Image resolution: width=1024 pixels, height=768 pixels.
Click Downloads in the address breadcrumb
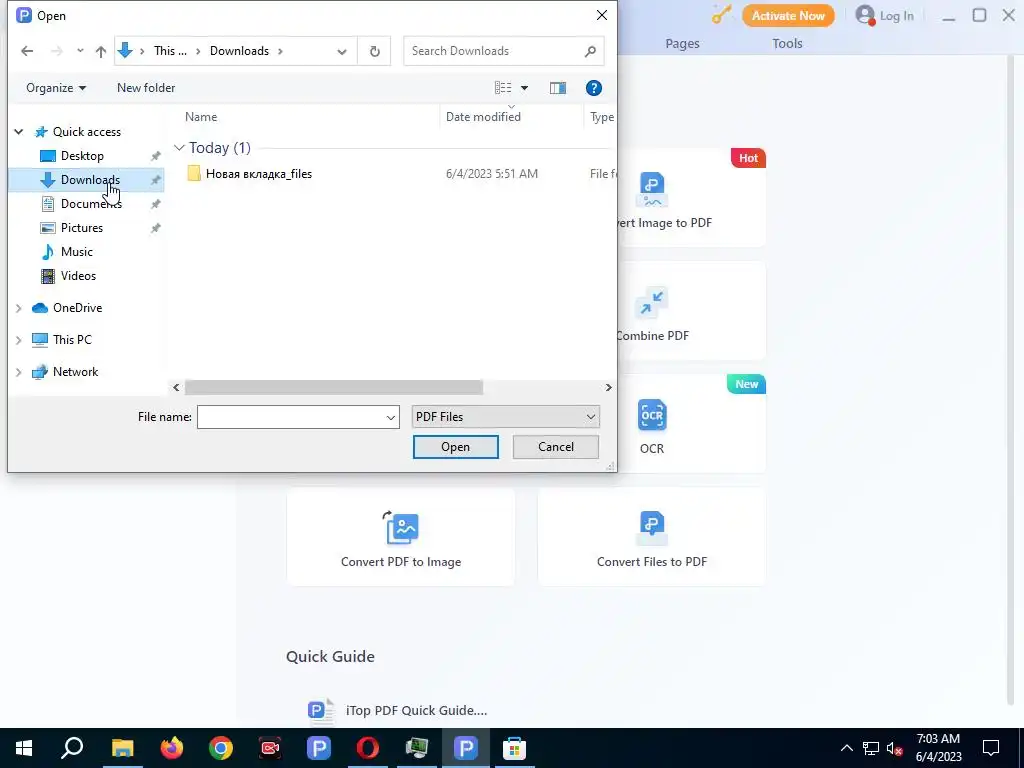[x=239, y=51]
